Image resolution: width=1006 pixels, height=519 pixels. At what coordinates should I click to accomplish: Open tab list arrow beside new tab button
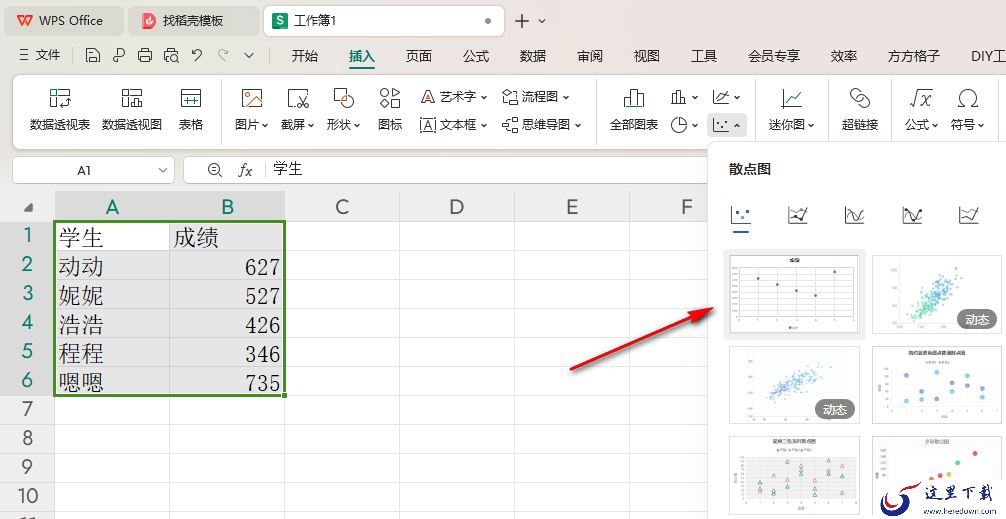pyautogui.click(x=542, y=21)
